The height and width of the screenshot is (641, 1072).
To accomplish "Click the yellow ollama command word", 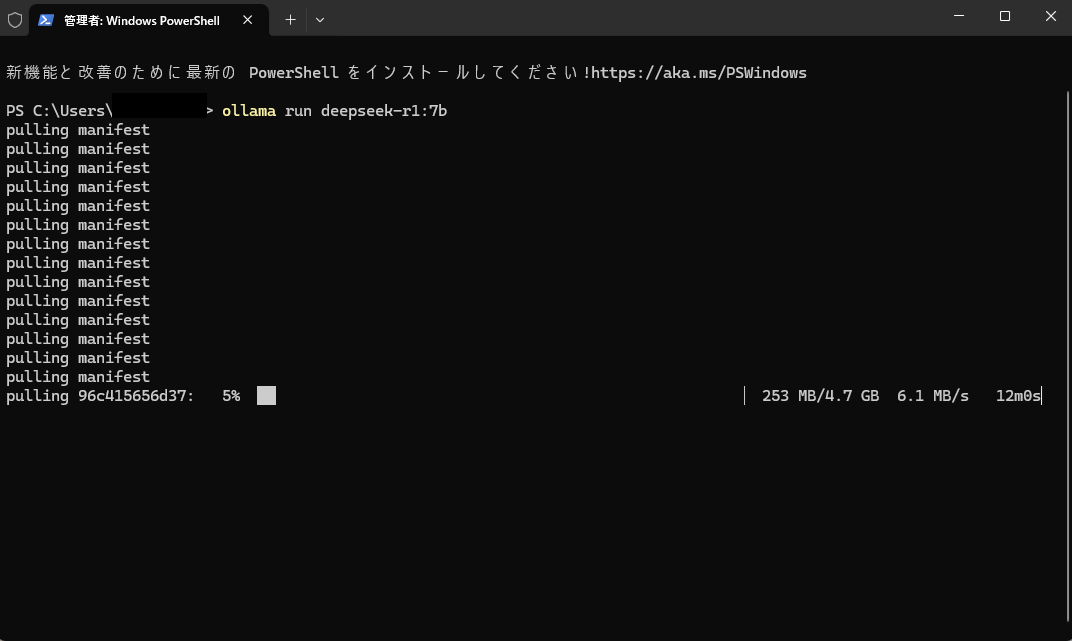I will click(x=248, y=111).
